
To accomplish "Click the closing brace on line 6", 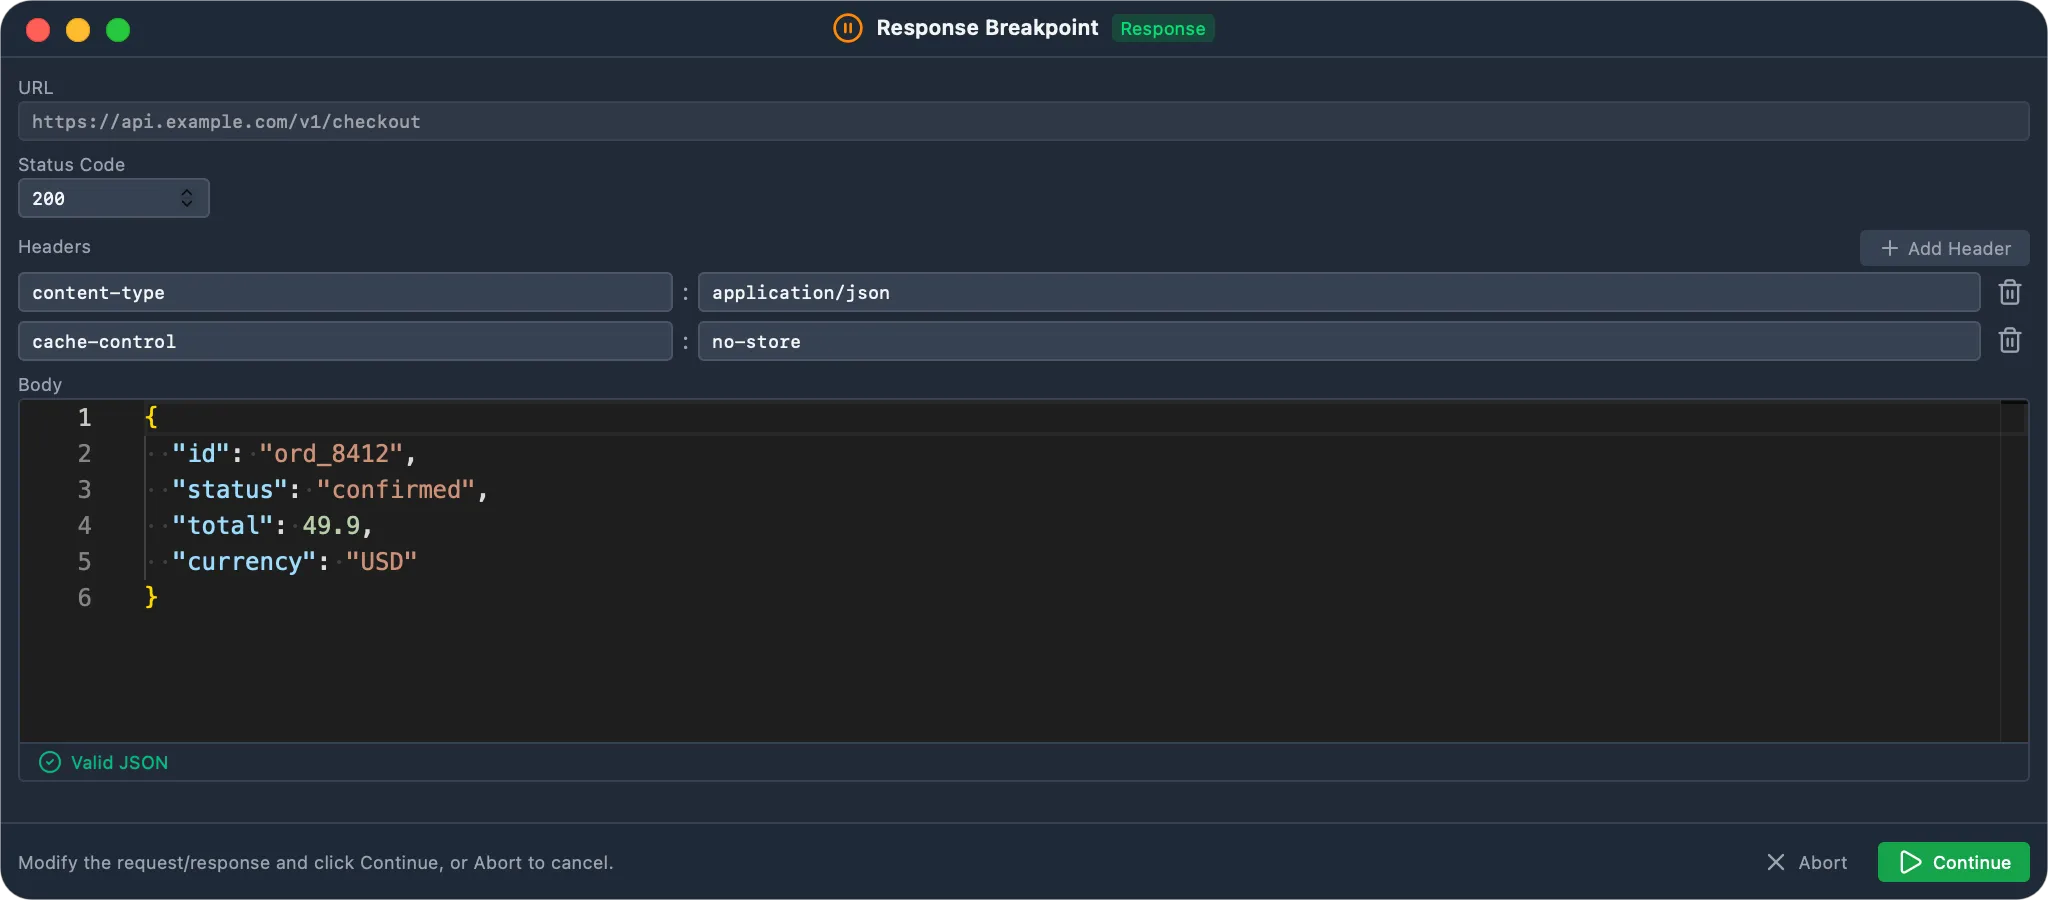I will [151, 597].
